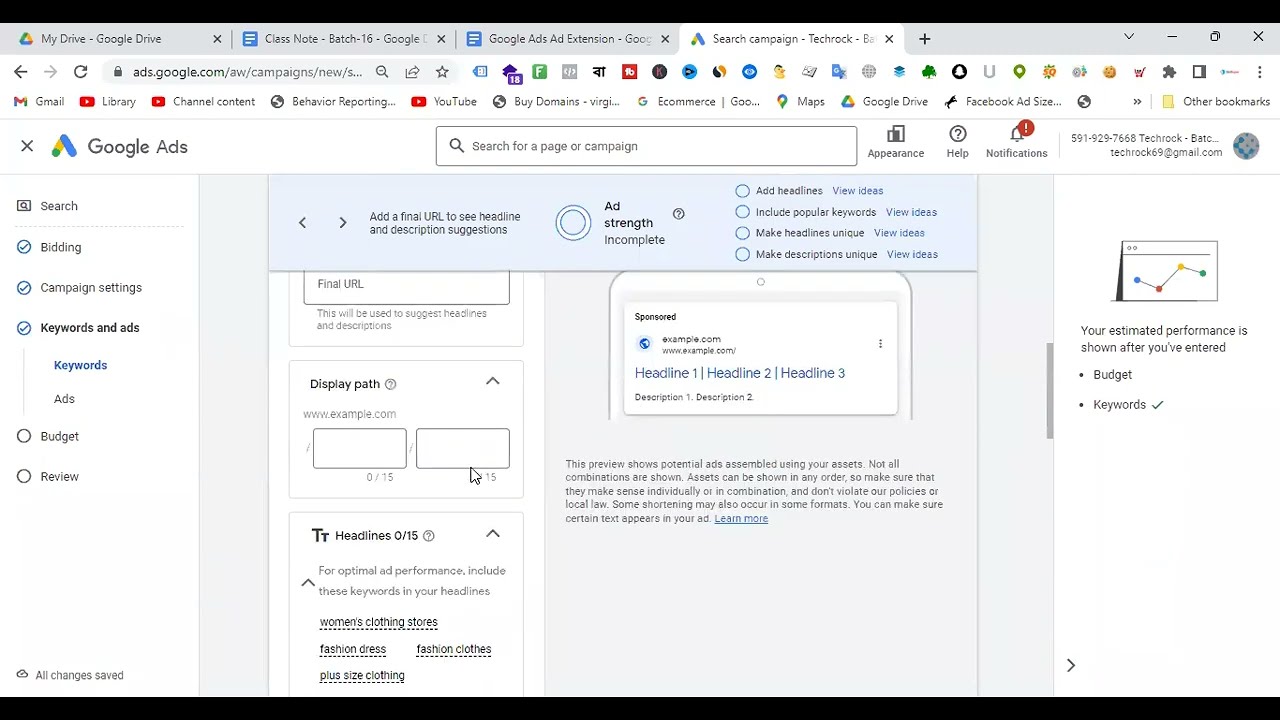Collapse the Headlines section
Image resolution: width=1280 pixels, height=720 pixels.
(x=493, y=534)
